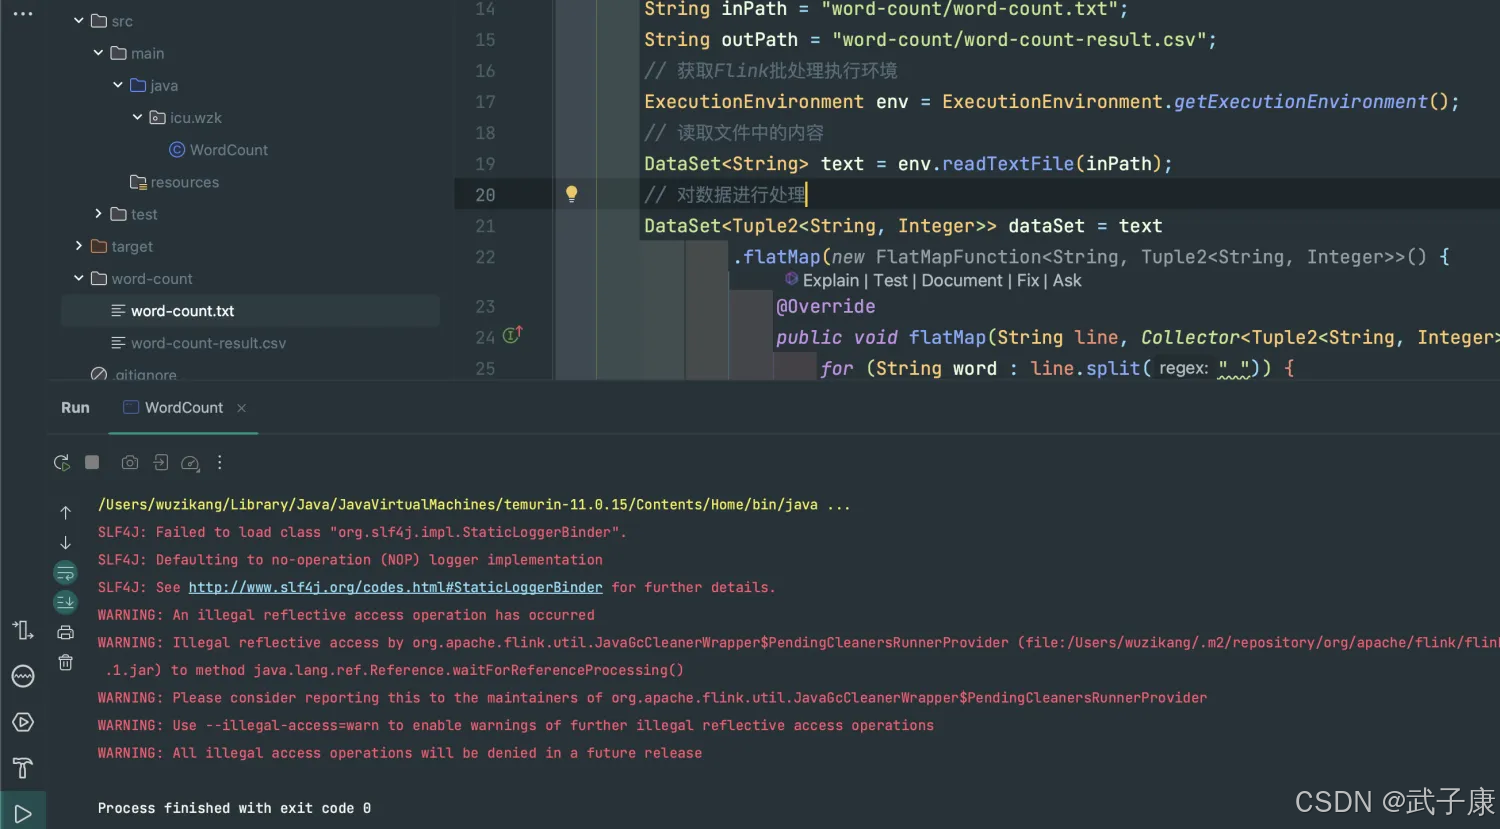Click getExecutionEnvironment in line 17
Viewport: 1500px width, 829px height.
1301,102
